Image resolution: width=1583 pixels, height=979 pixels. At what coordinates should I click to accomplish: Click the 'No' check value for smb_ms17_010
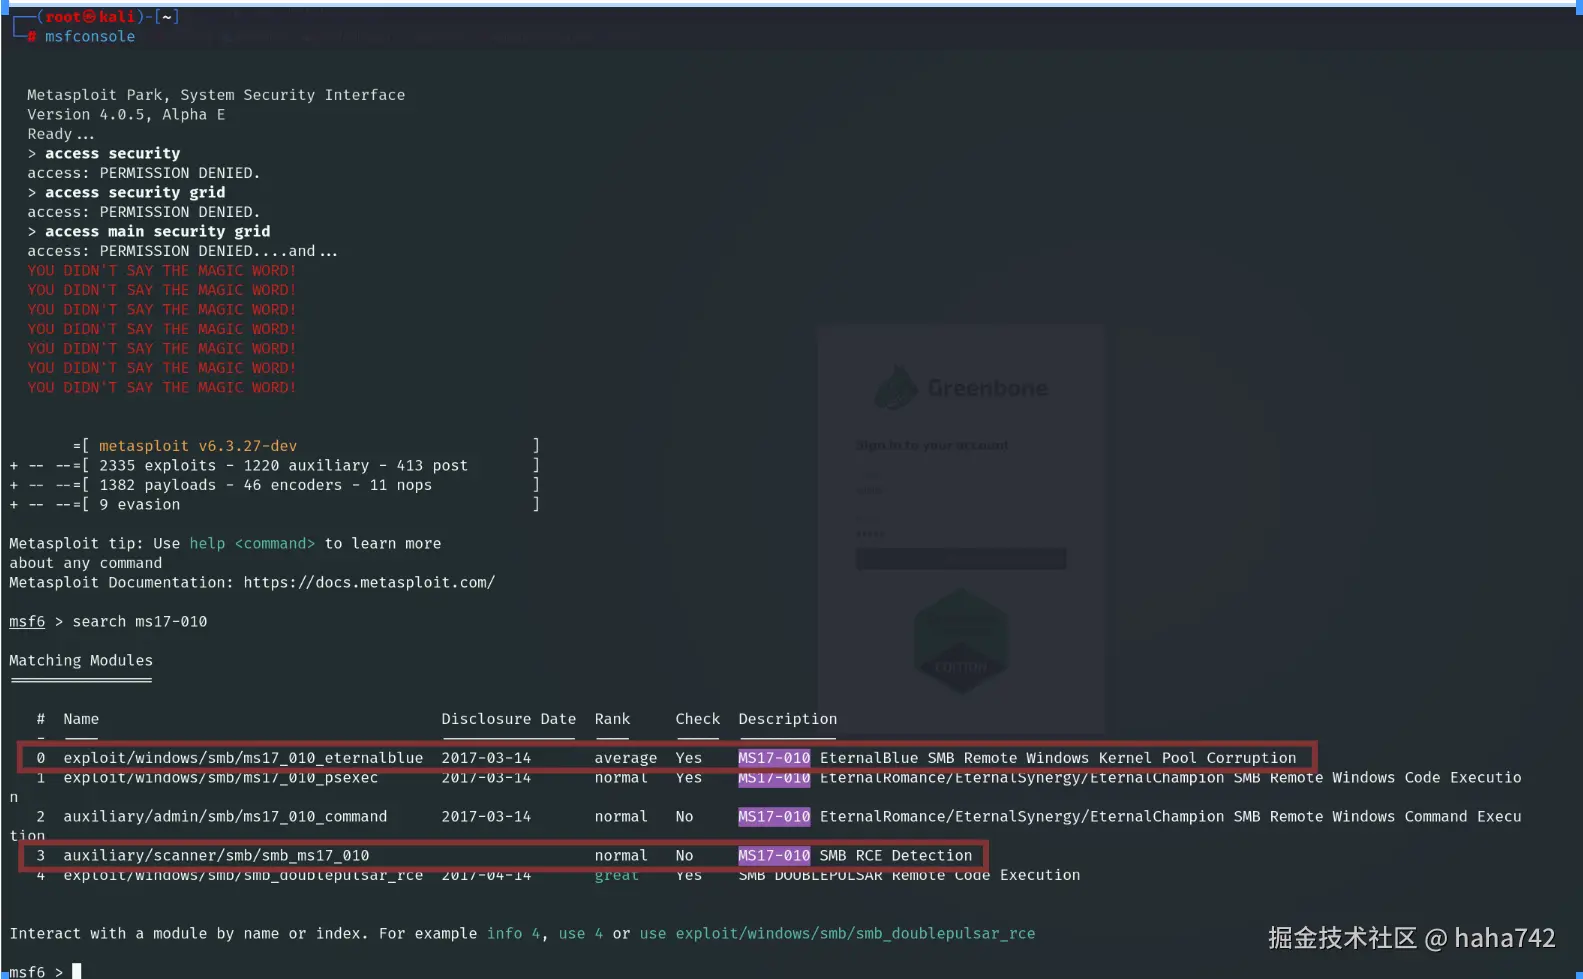[x=684, y=856]
